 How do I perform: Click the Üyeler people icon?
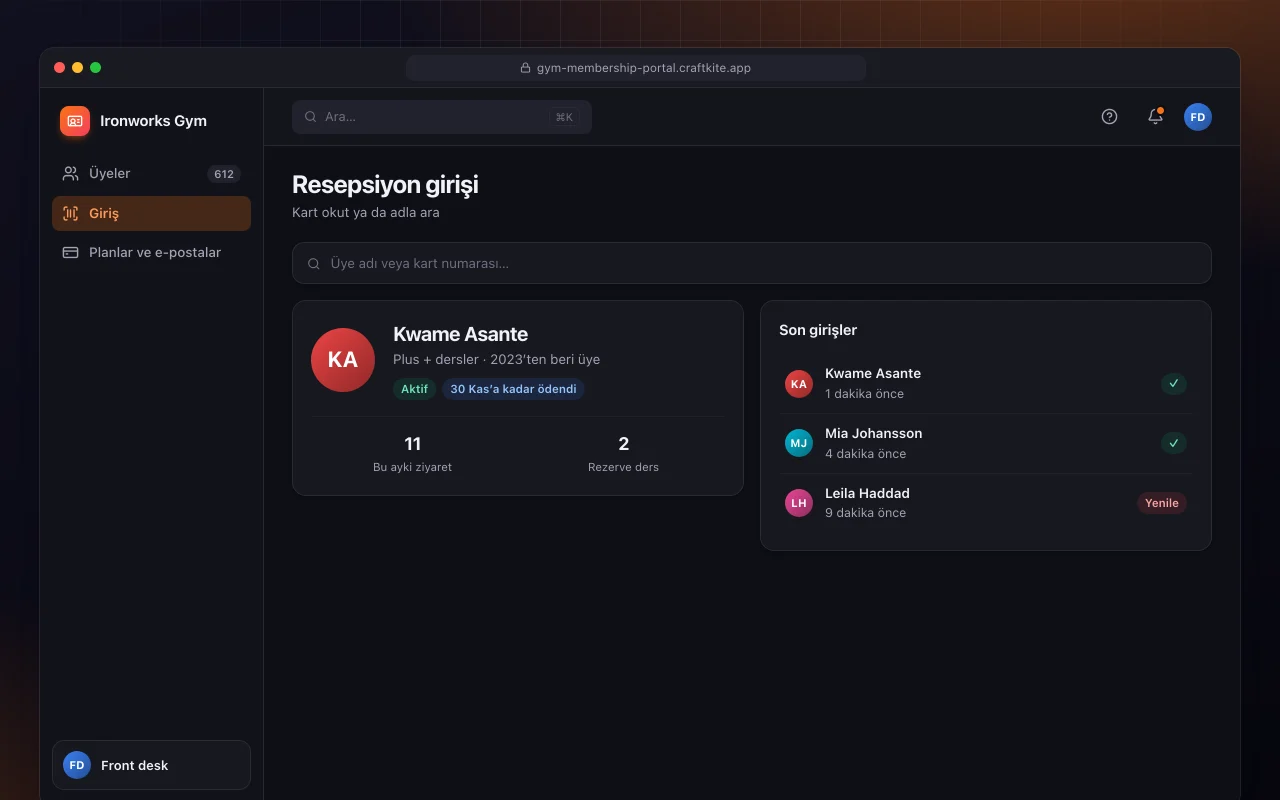tap(70, 174)
